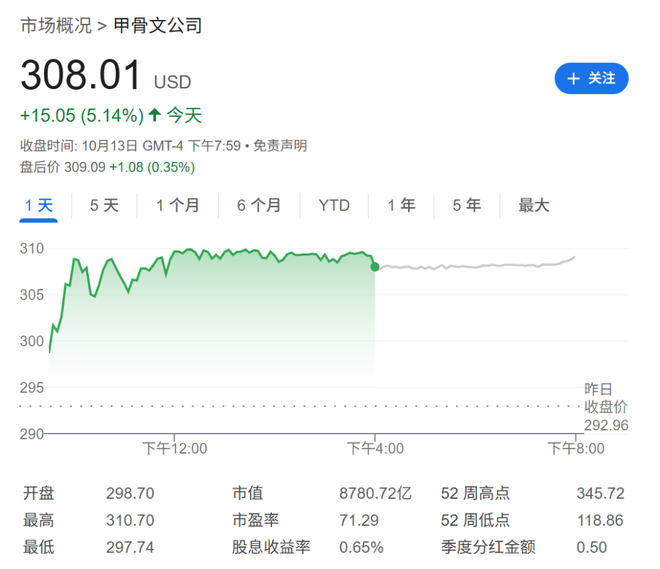The image size is (660, 569).
Task: Switch to the 5 天 tab
Action: coord(104,205)
